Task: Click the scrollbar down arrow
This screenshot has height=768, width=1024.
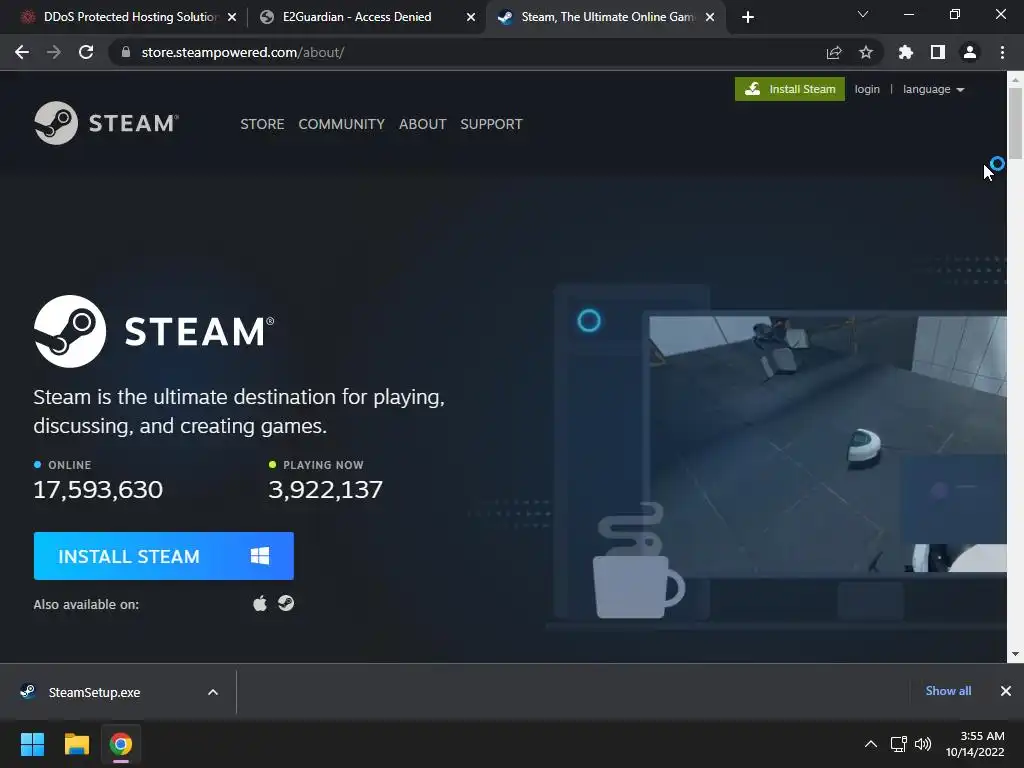Action: 1015,654
